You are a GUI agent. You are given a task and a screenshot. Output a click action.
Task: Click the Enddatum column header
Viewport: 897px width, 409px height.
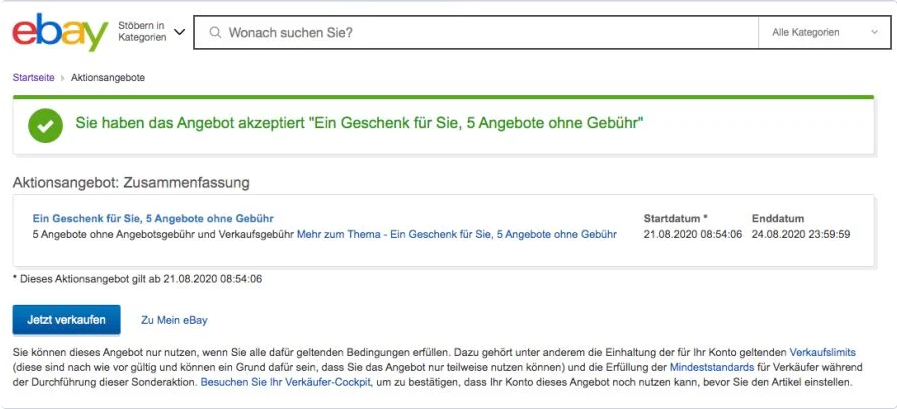coord(778,218)
